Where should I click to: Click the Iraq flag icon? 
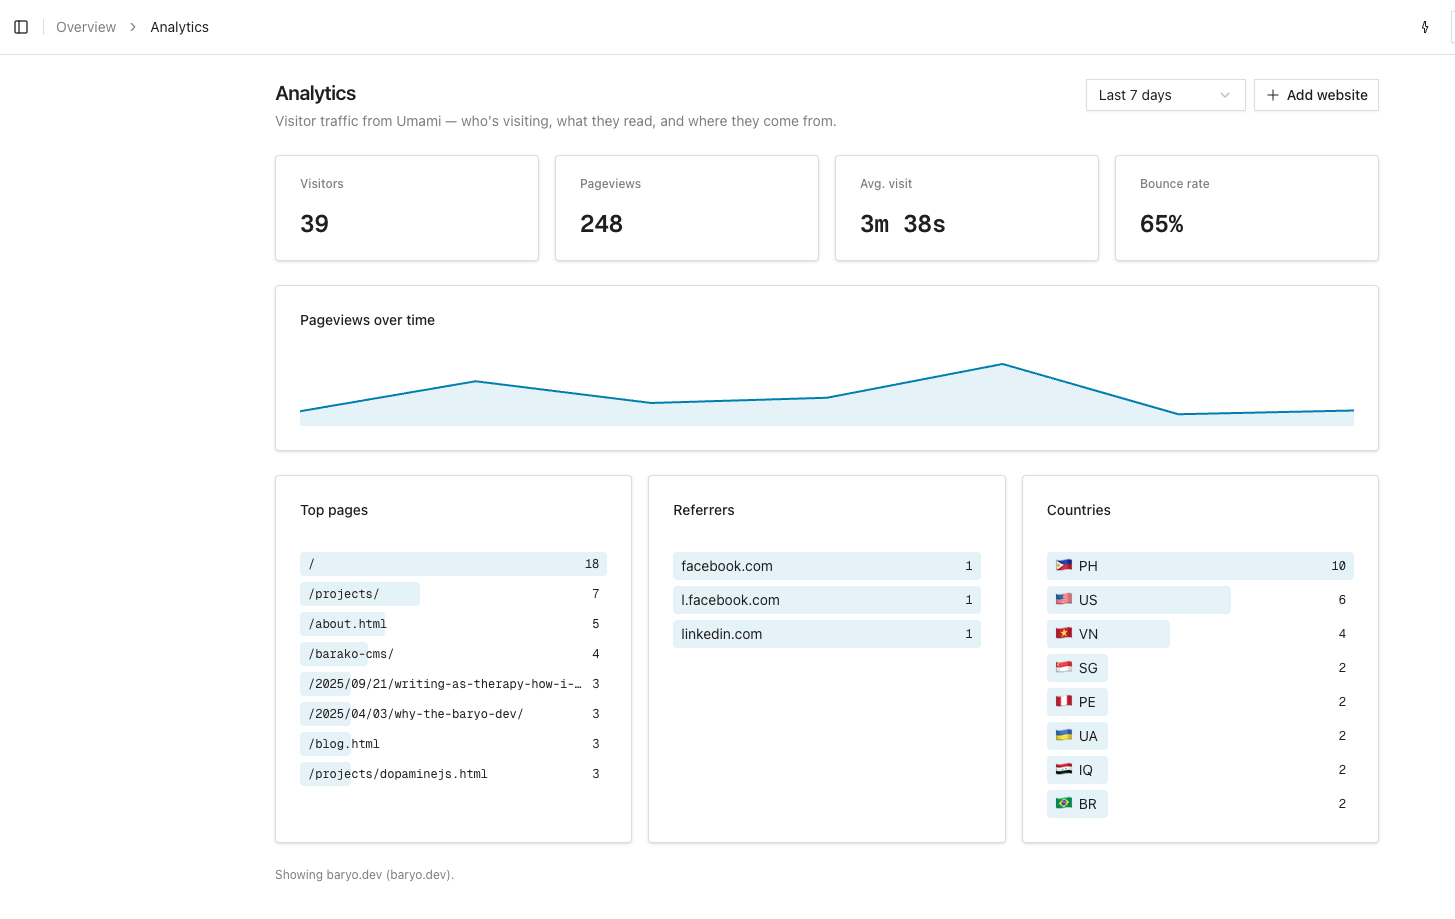coord(1064,769)
